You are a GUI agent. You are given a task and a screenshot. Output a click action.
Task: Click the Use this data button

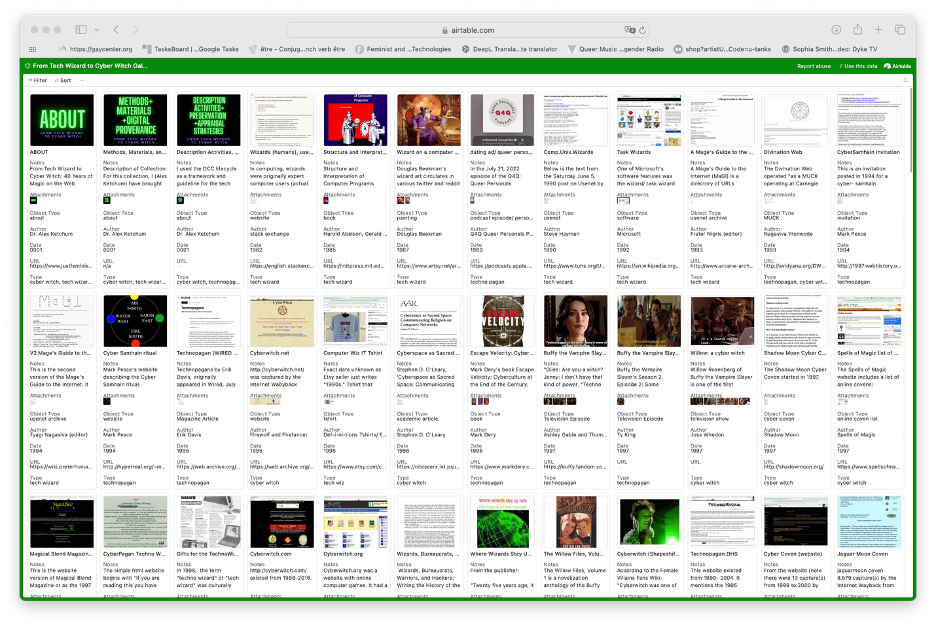(x=858, y=66)
